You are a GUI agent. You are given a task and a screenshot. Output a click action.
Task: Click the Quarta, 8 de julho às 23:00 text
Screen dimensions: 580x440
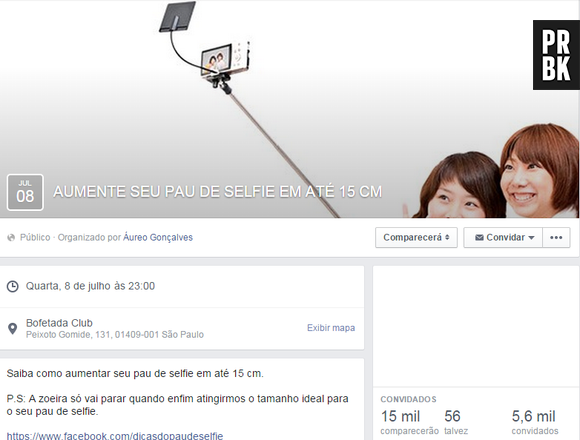pos(90,286)
